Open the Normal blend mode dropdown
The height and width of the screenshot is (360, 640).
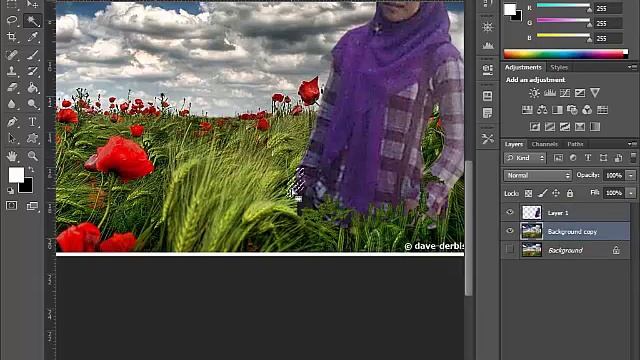coord(538,175)
